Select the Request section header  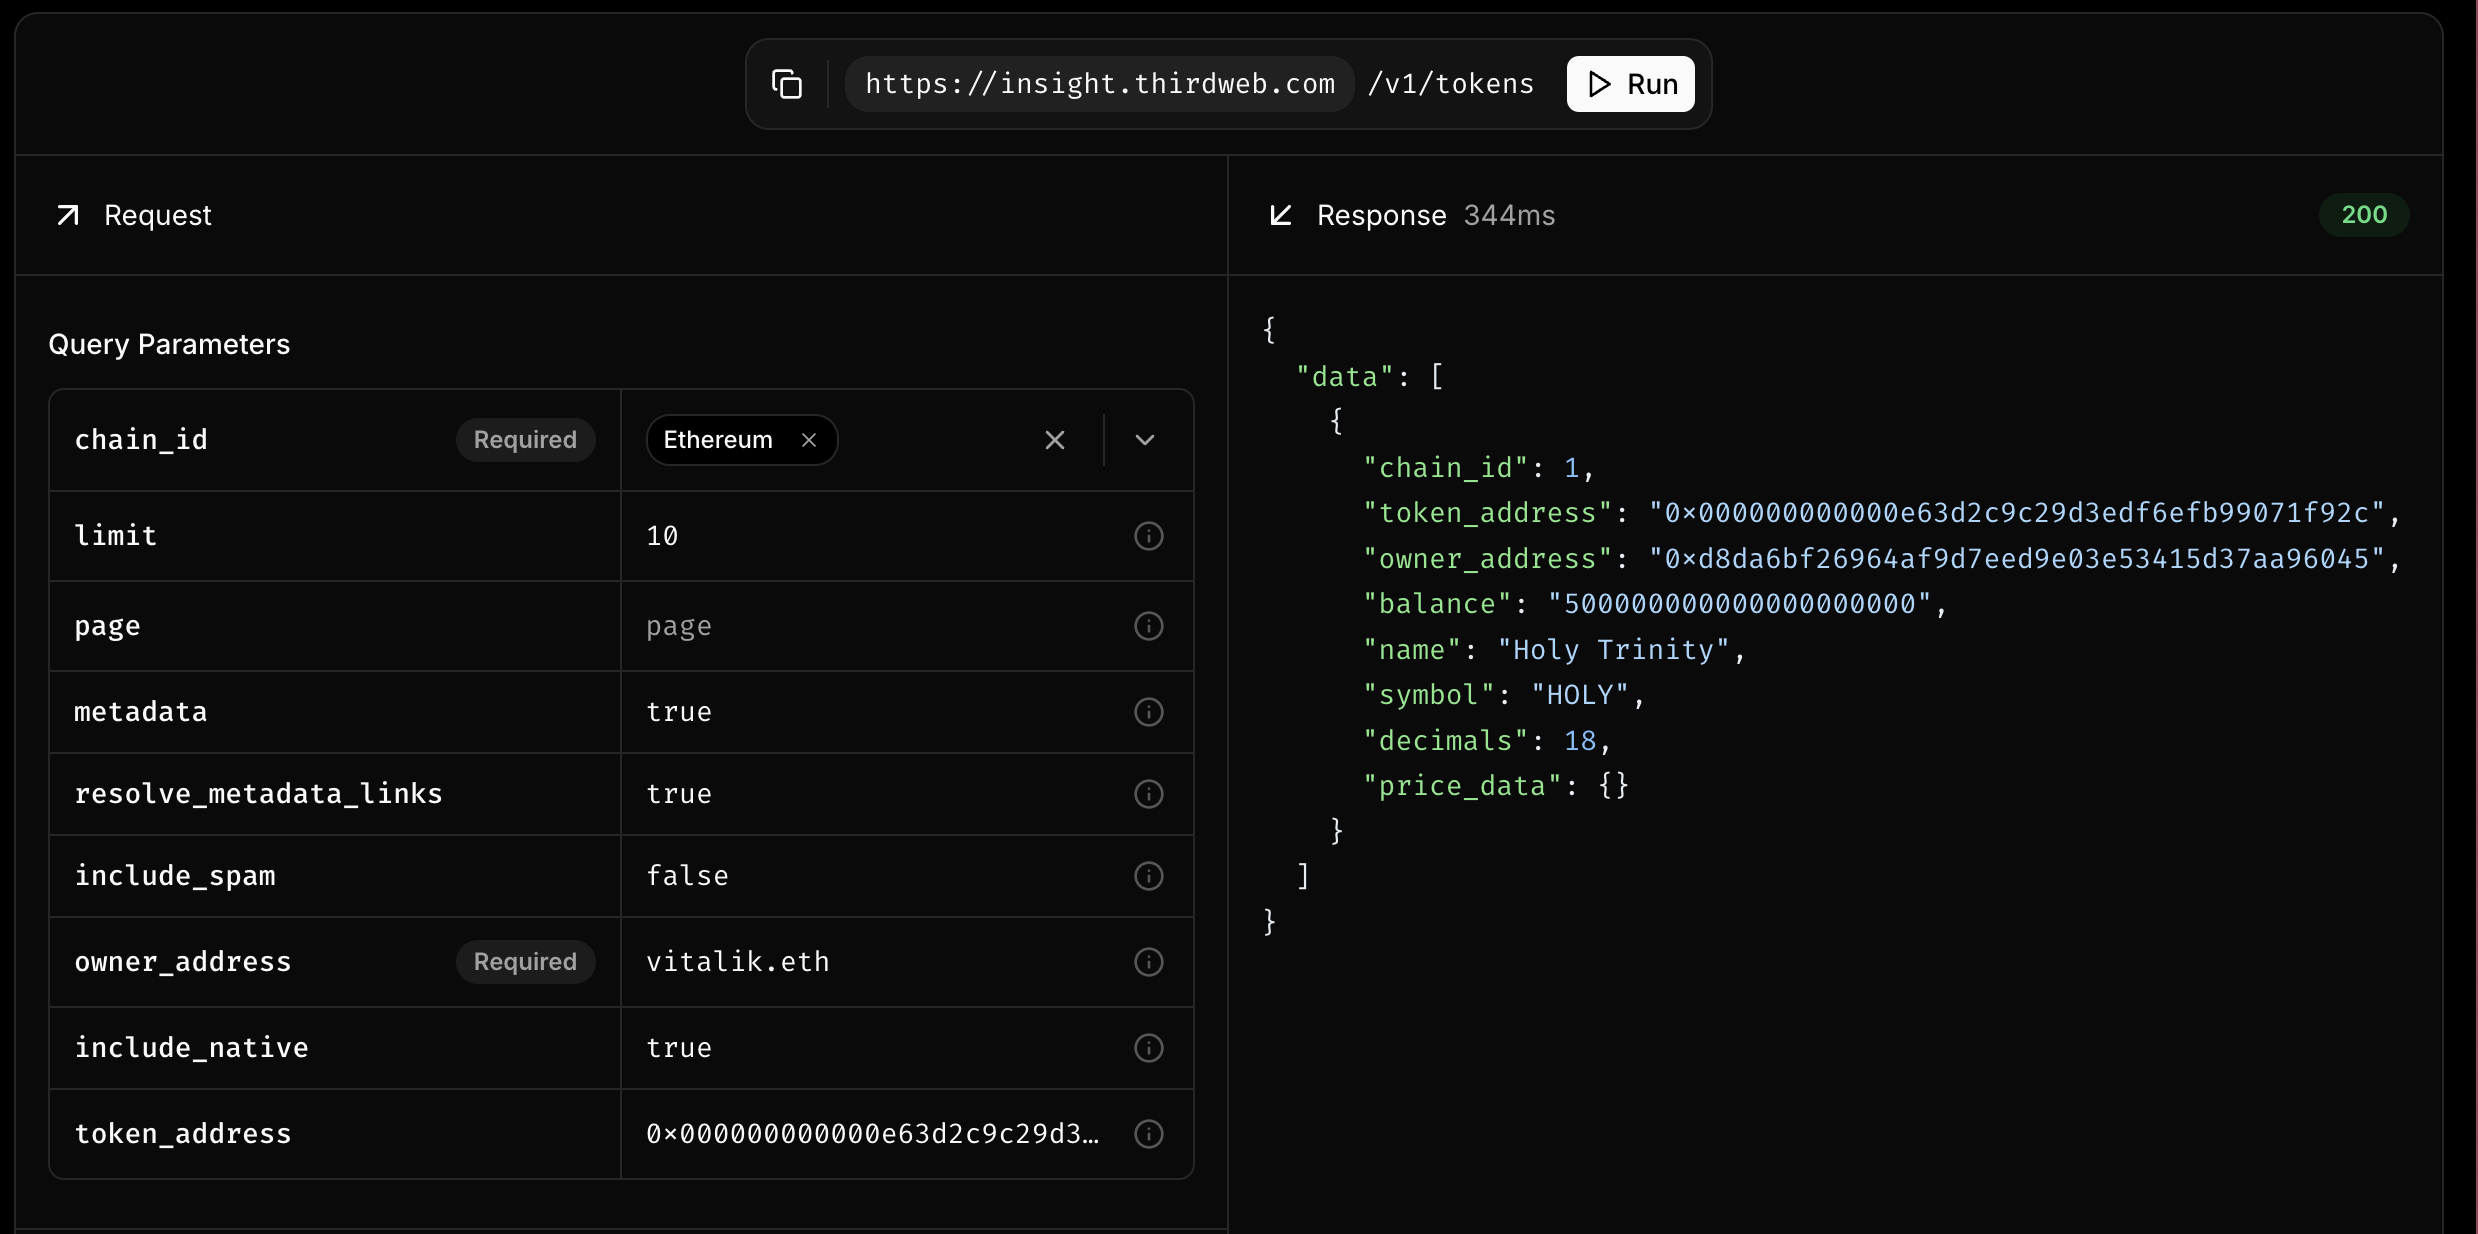point(159,215)
